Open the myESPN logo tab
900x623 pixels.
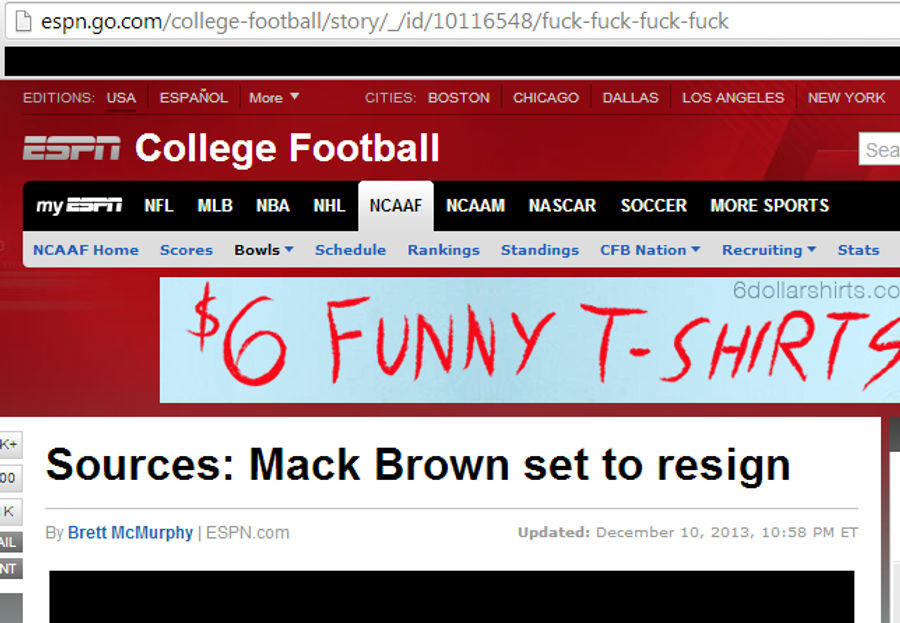click(x=79, y=206)
